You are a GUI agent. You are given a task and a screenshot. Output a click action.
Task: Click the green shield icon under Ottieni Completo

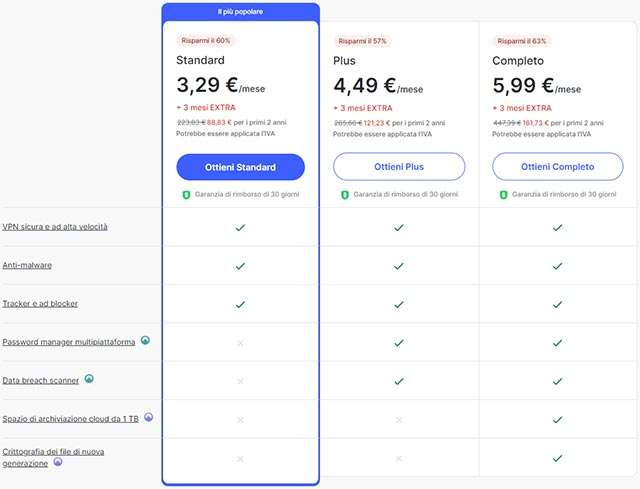504,194
